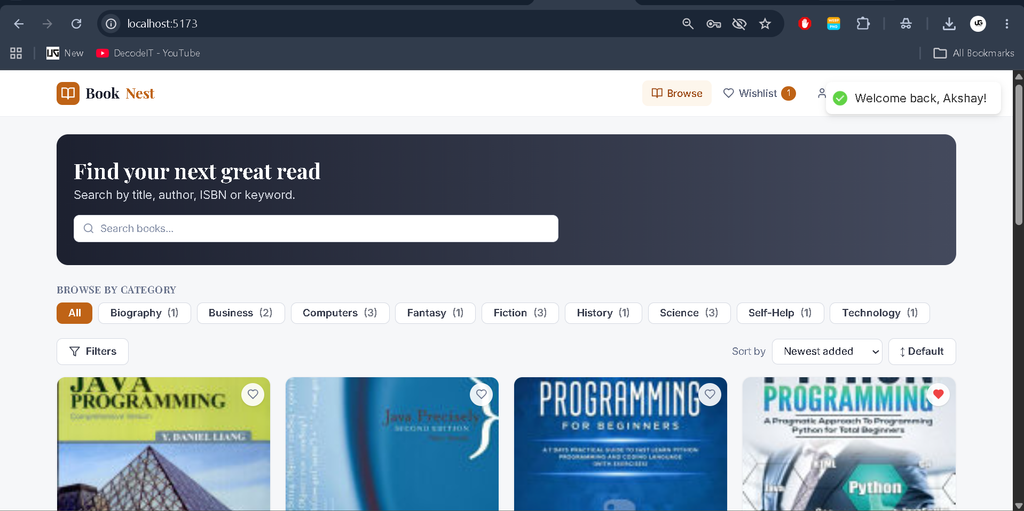Dismiss the Welcome back, Akshay! toast
The width and height of the screenshot is (1024, 511).
[913, 98]
